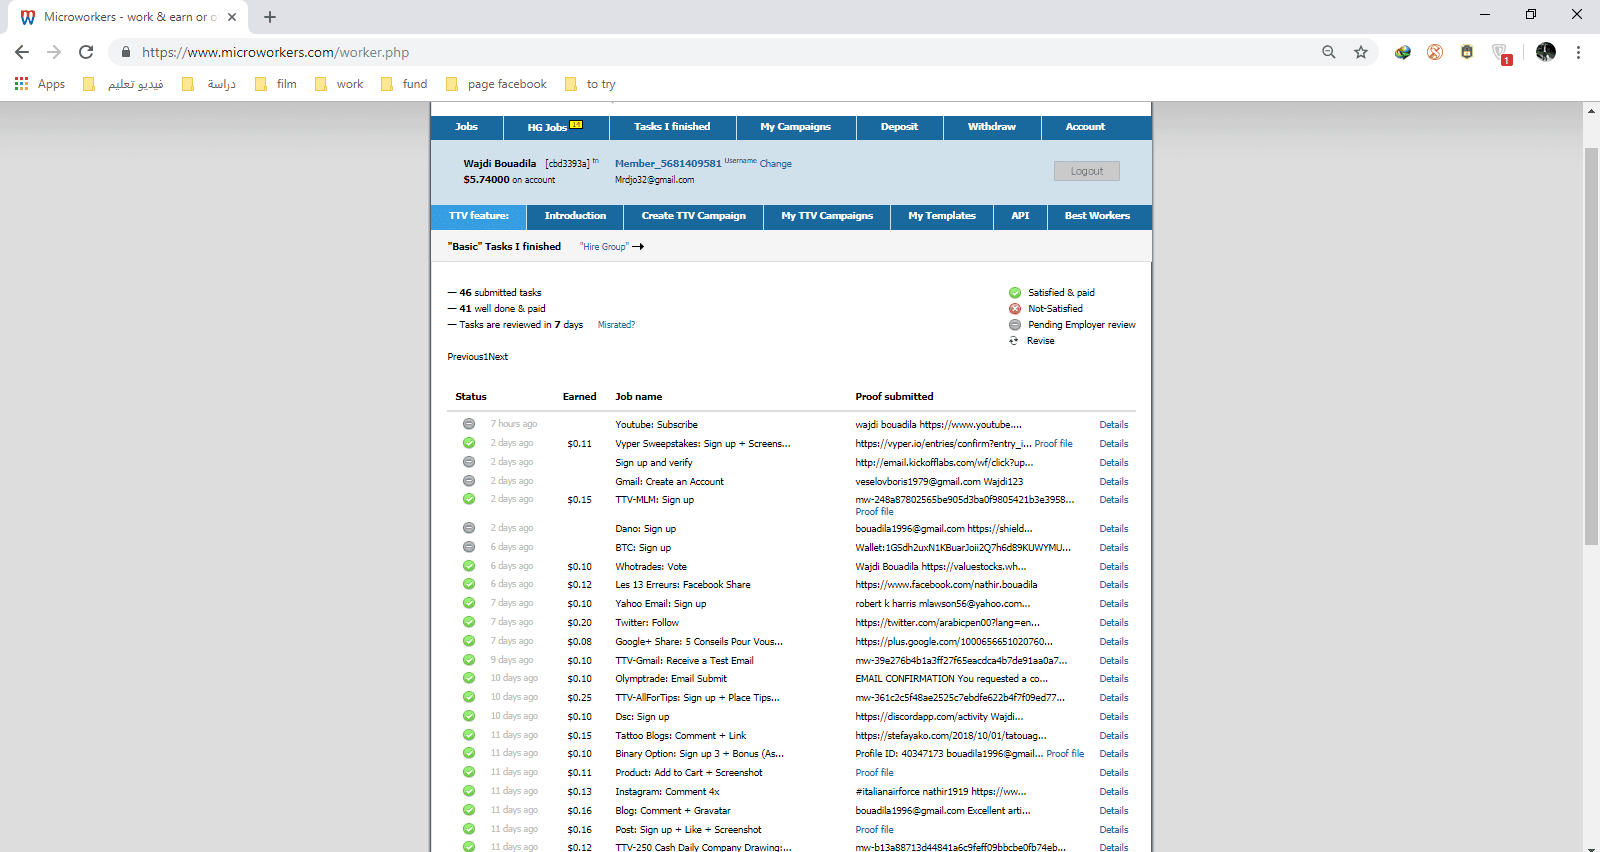
Task: Switch to Tasks I finished tab
Action: click(x=672, y=127)
